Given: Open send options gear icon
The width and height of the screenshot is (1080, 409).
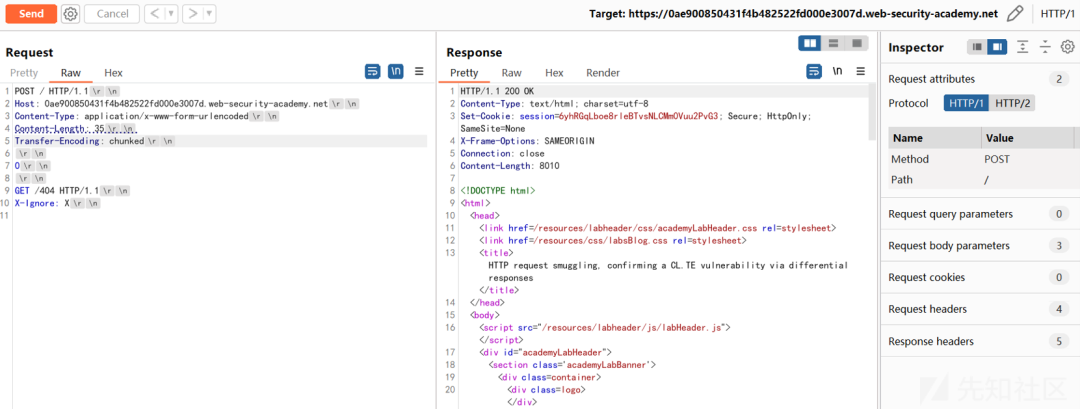Looking at the screenshot, I should pos(70,13).
